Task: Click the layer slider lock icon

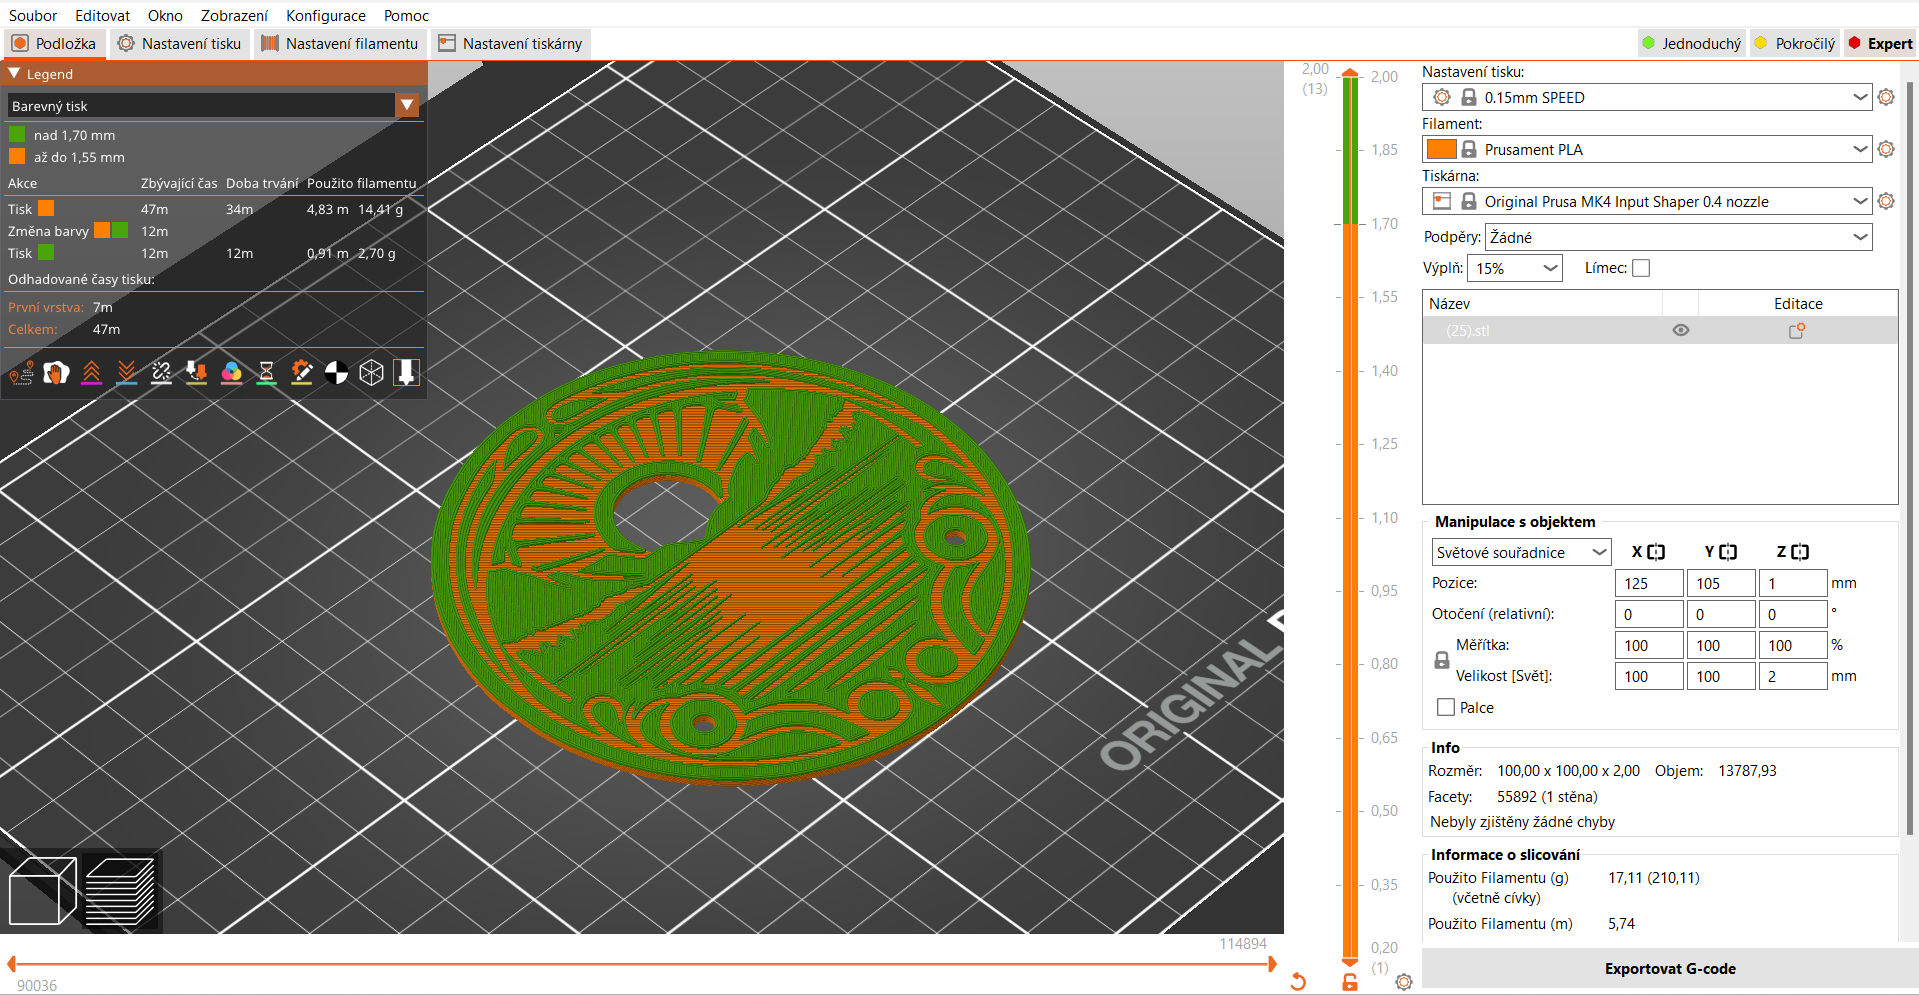Action: [x=1350, y=982]
